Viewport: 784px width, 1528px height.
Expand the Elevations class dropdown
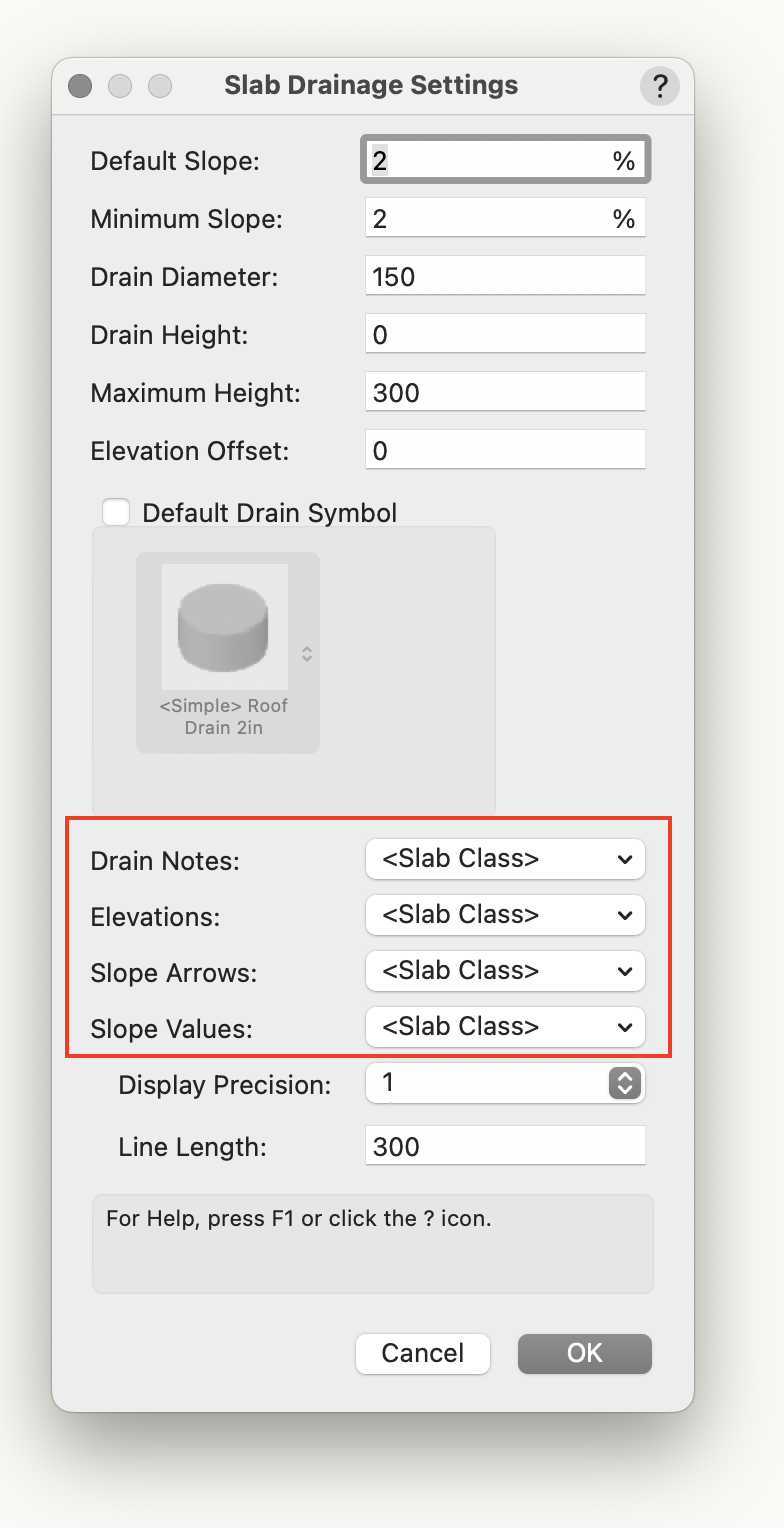[505, 915]
